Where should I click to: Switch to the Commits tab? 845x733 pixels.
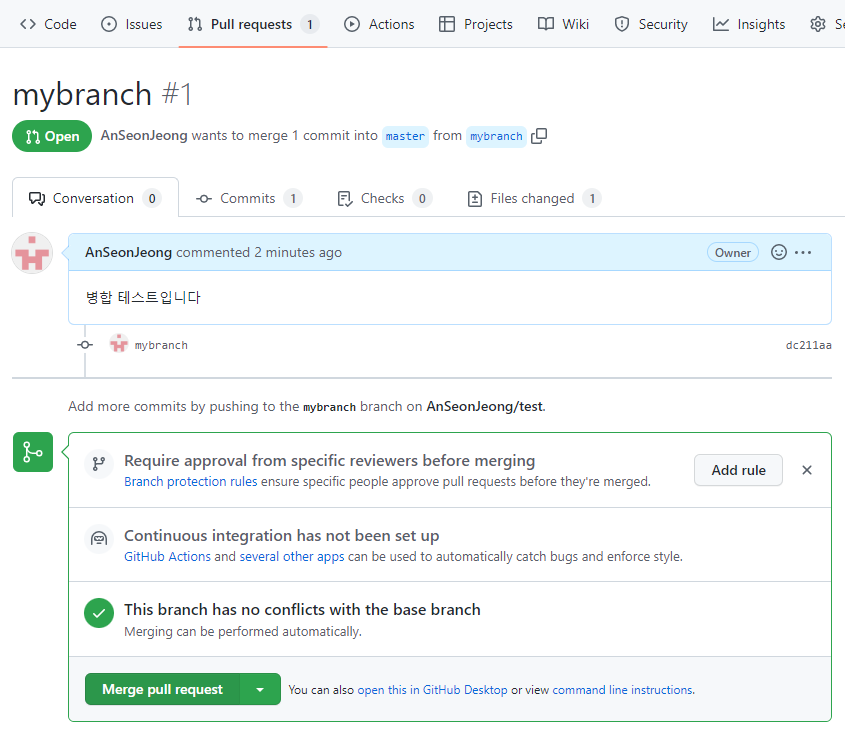click(248, 198)
